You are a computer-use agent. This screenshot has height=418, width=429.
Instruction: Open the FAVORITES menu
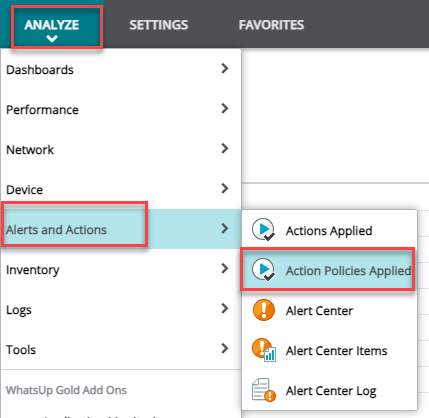271,25
